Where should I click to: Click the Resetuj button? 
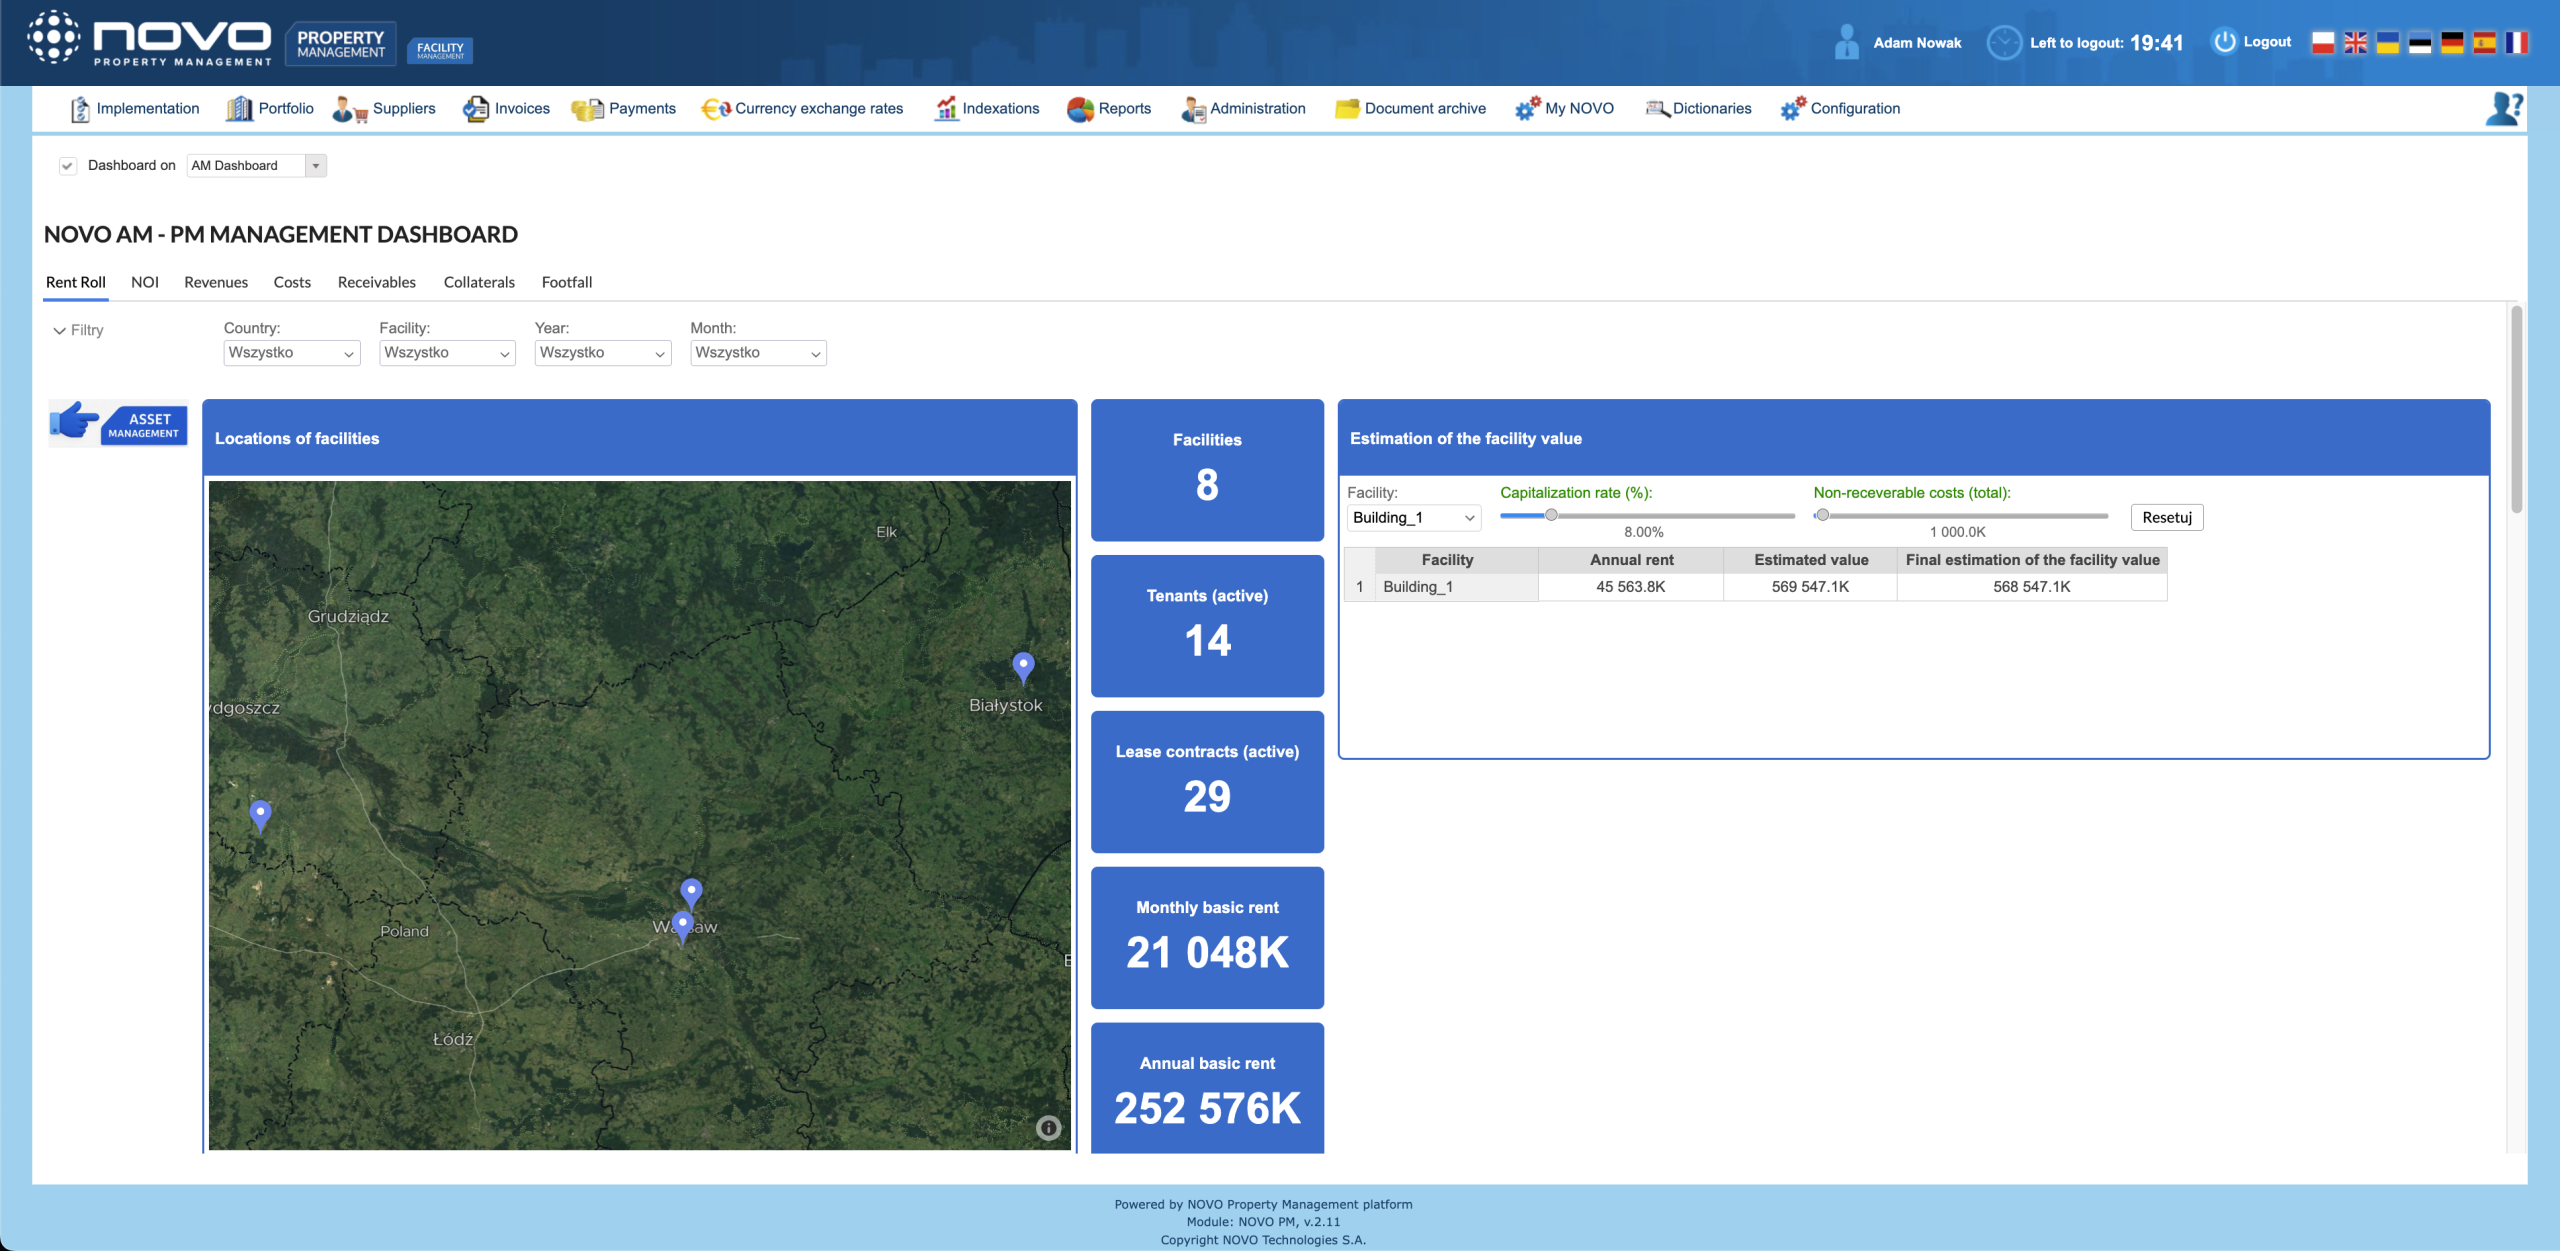tap(2166, 518)
